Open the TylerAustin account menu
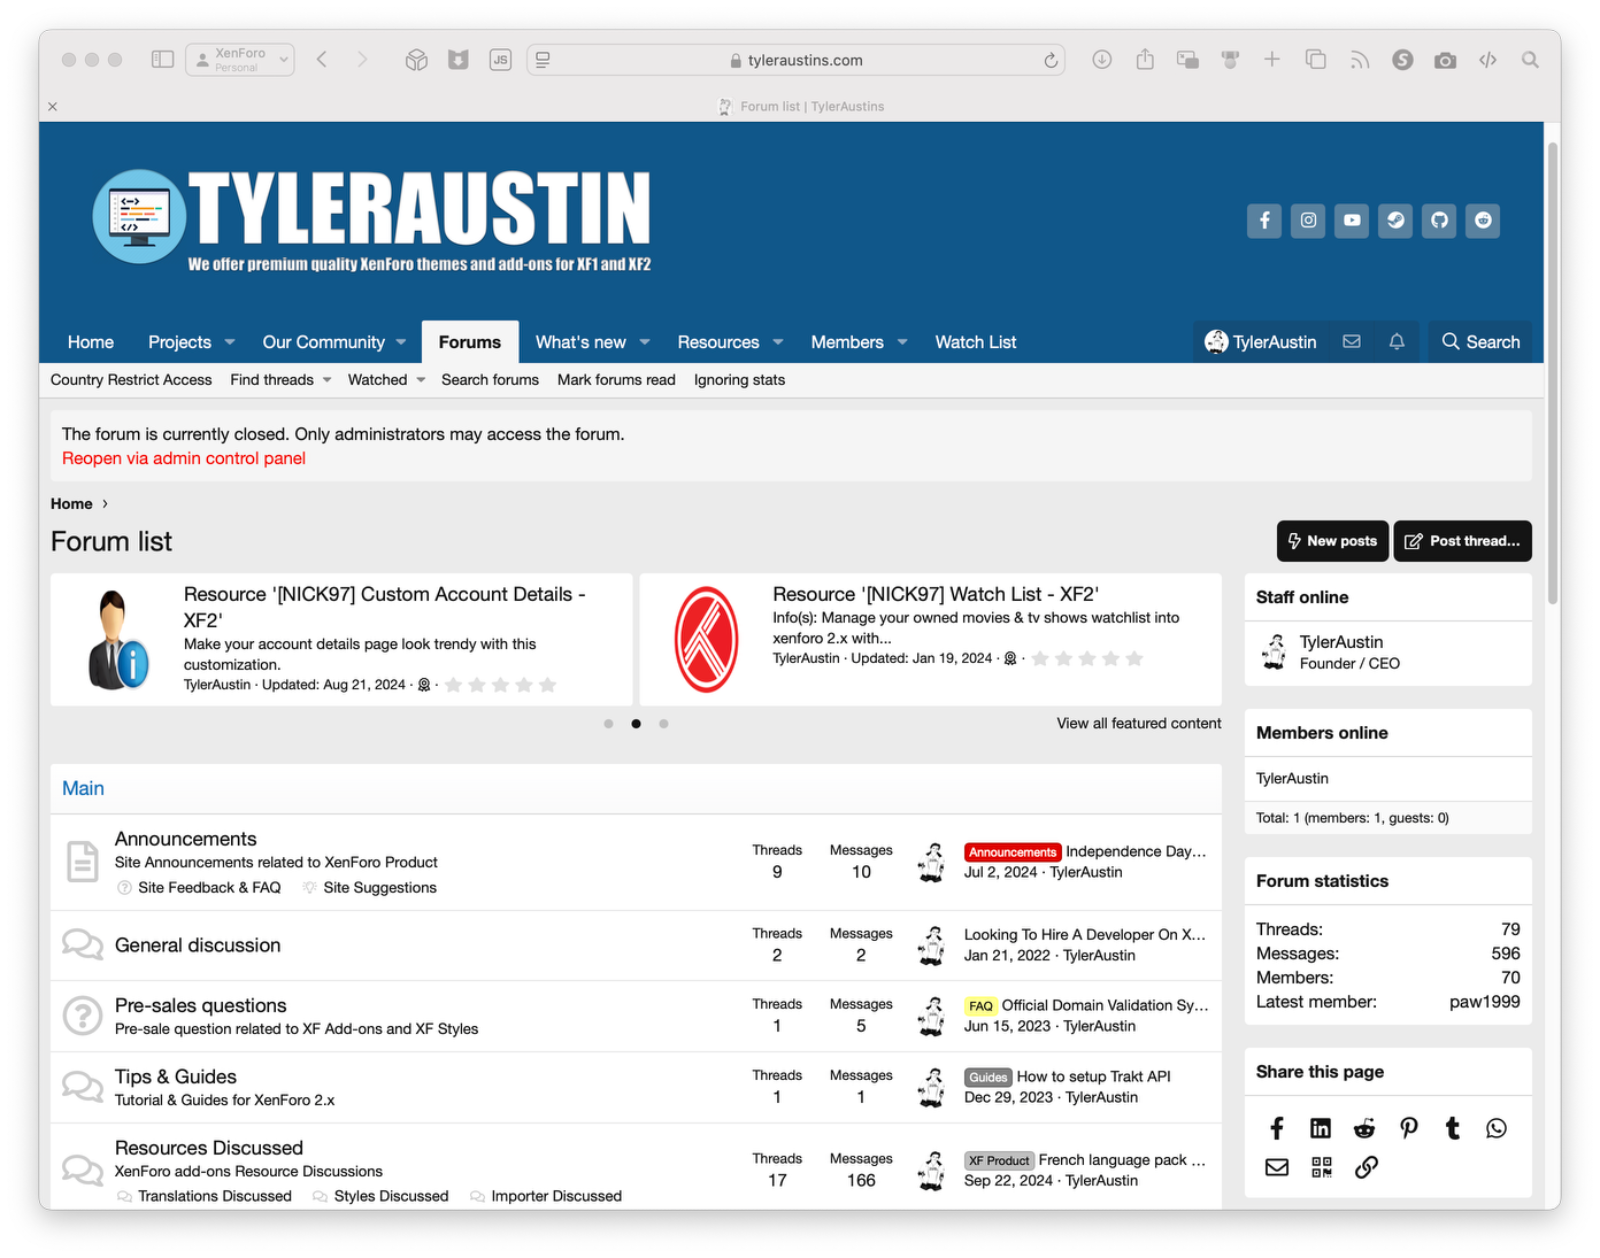This screenshot has height=1258, width=1600. [1261, 342]
